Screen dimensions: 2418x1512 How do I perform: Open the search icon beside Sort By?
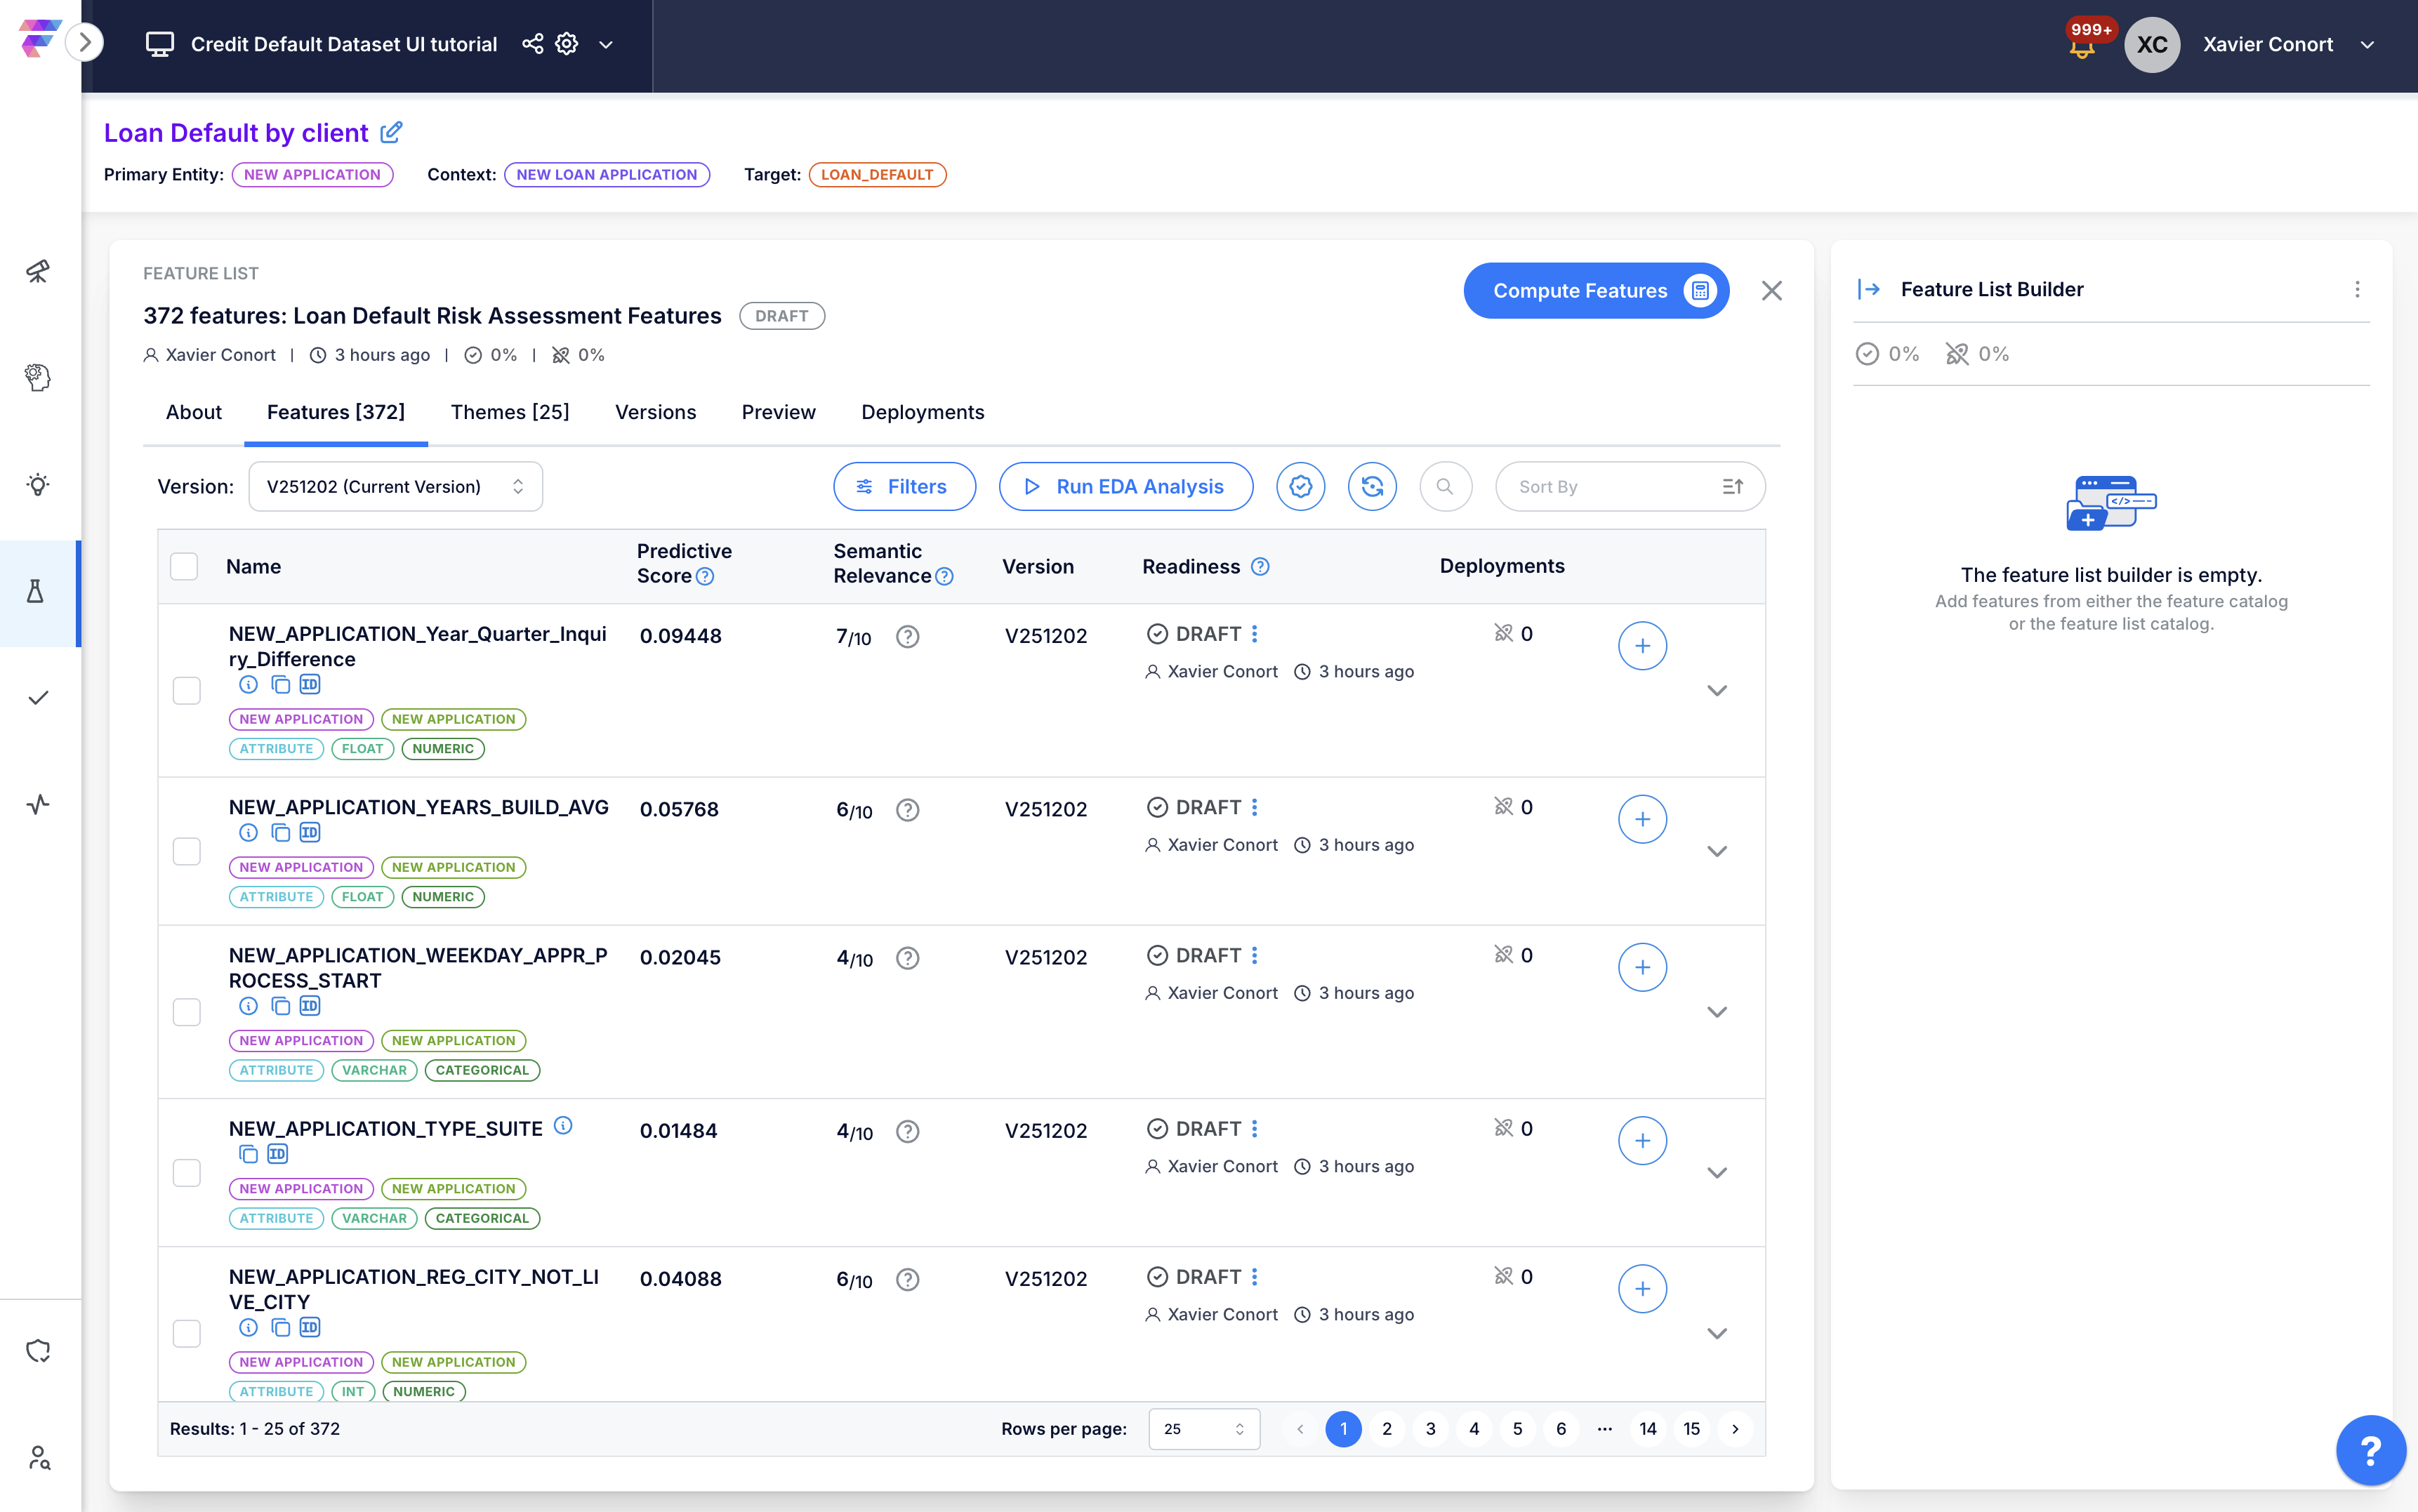click(1445, 486)
